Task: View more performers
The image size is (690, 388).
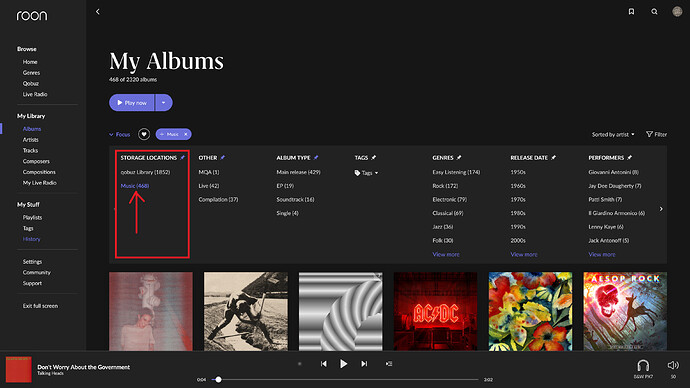Action: tap(602, 254)
